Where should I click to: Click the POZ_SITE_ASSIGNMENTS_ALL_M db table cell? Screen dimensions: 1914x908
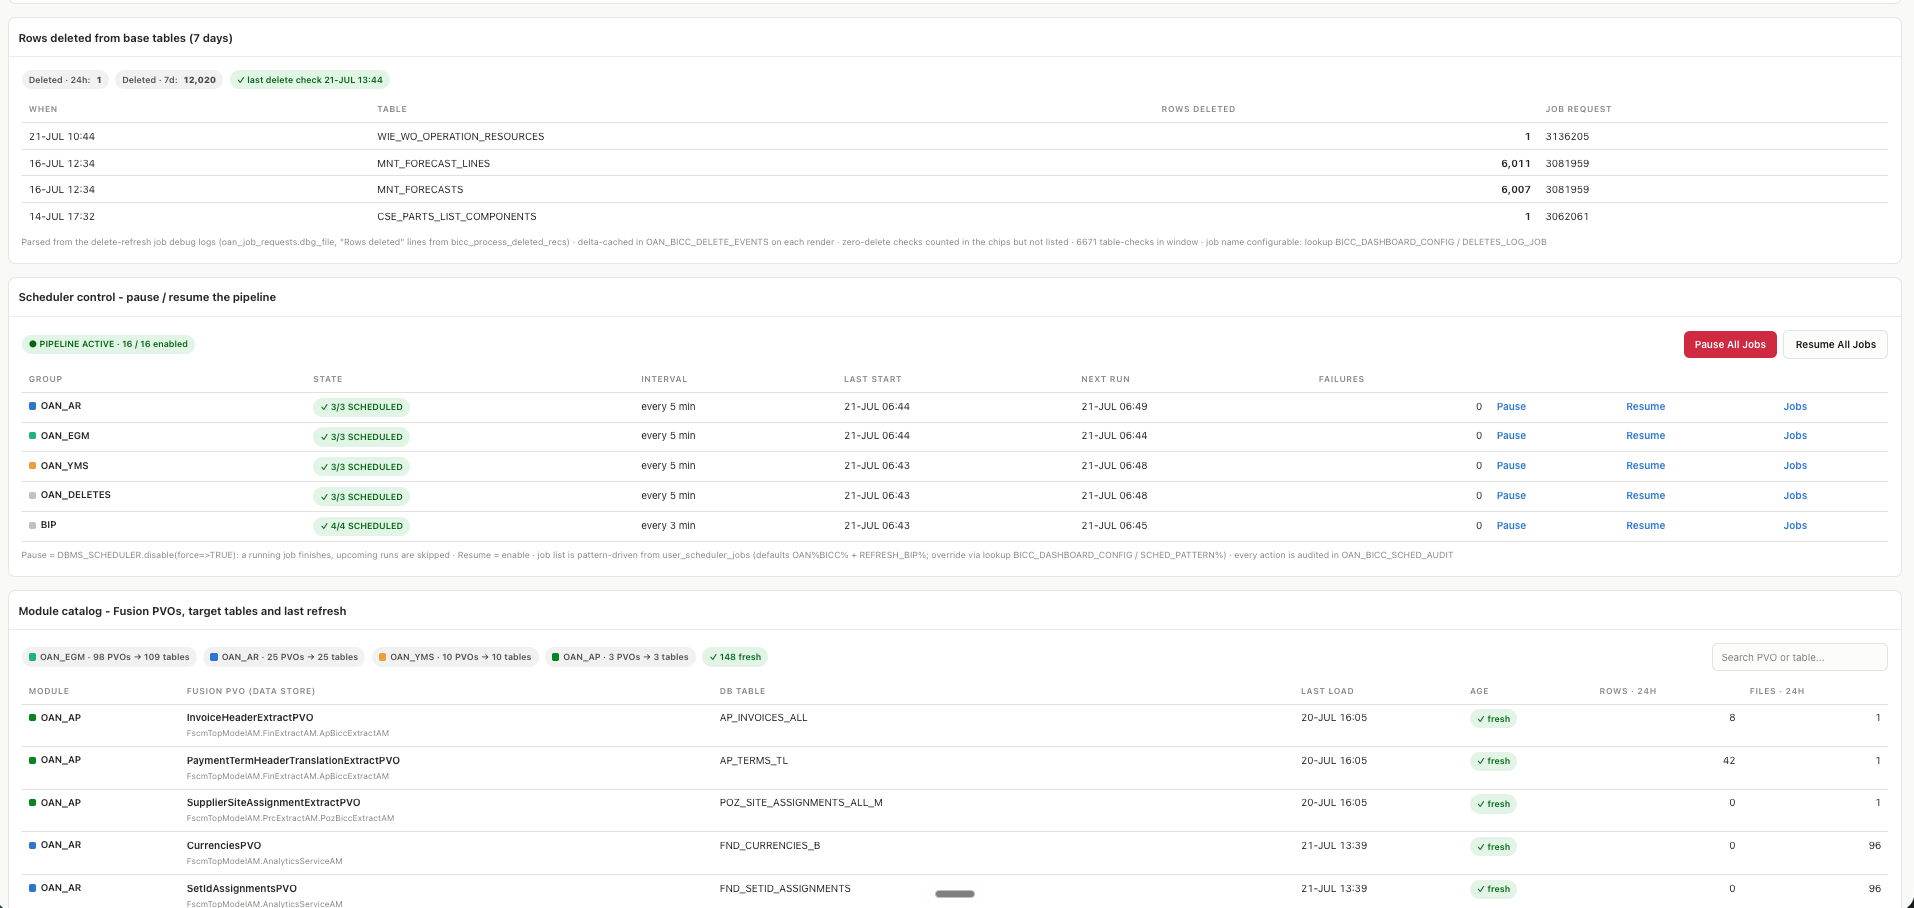click(x=801, y=803)
